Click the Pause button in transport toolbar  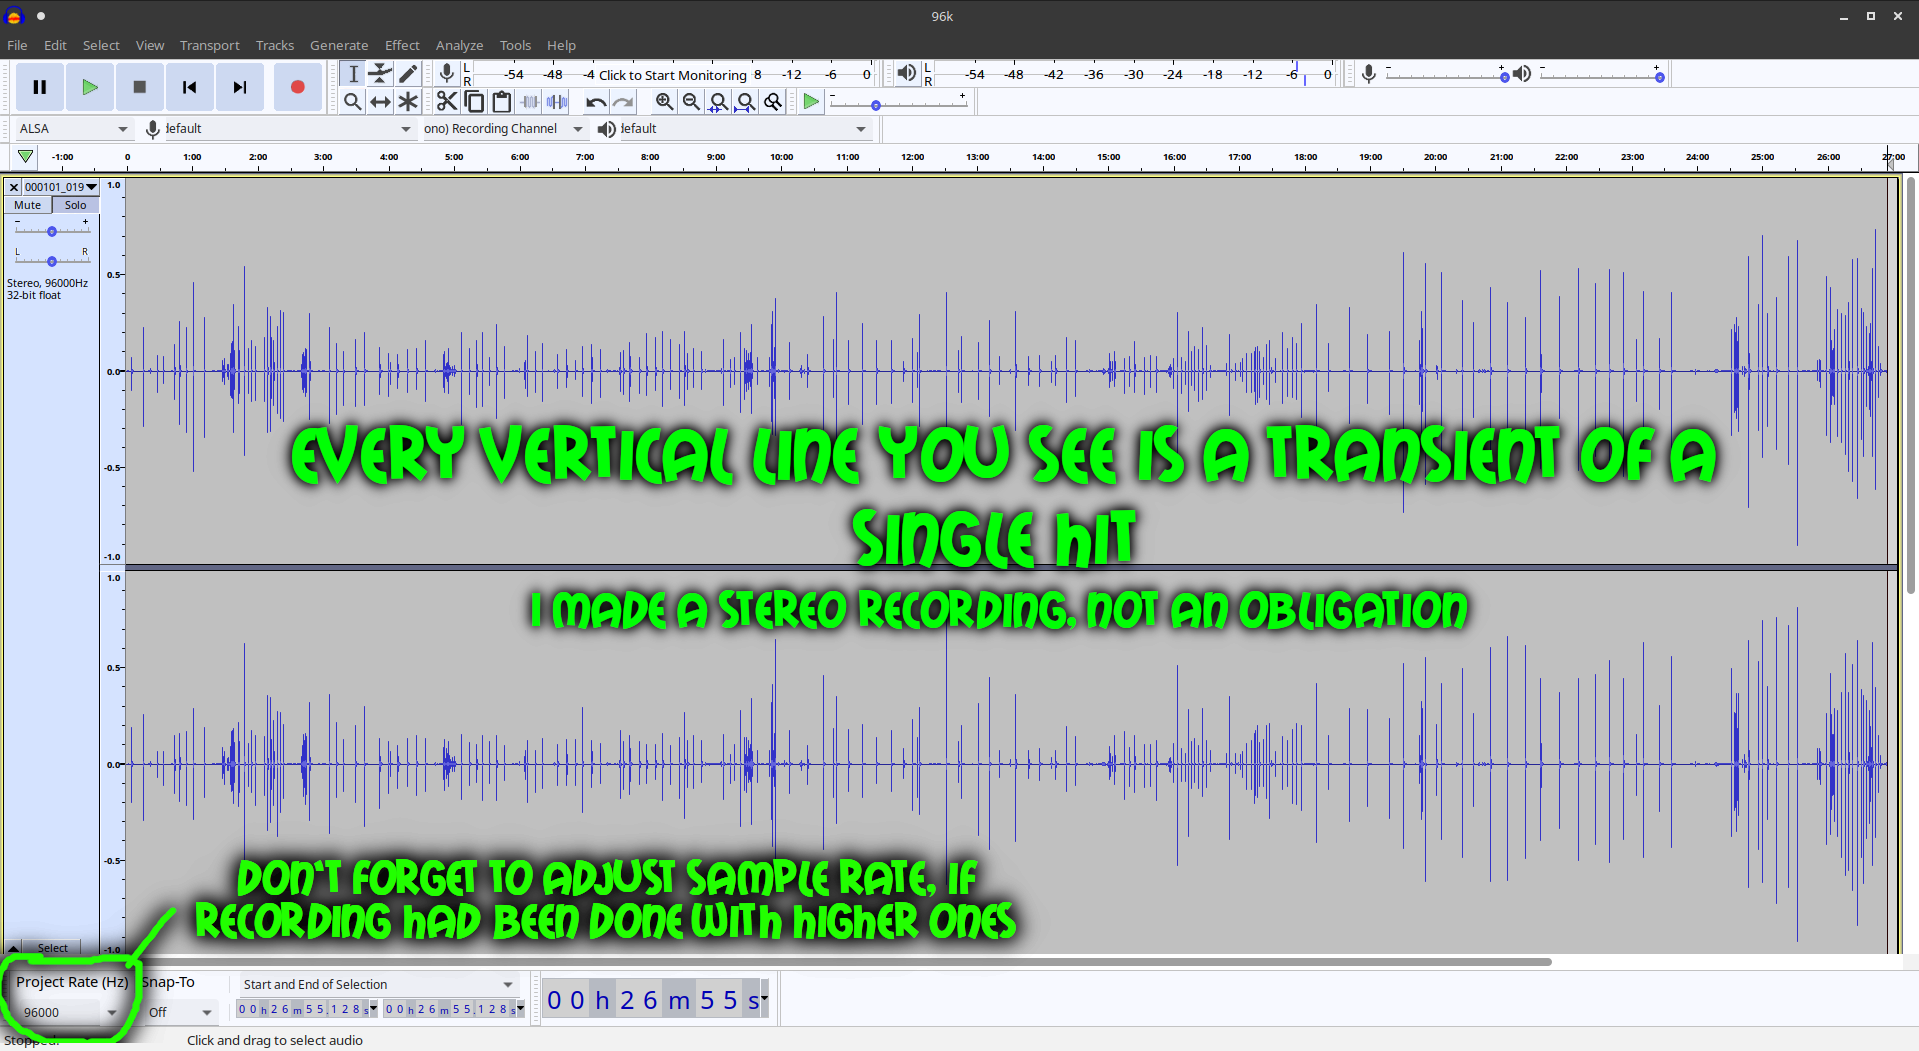[x=40, y=87]
